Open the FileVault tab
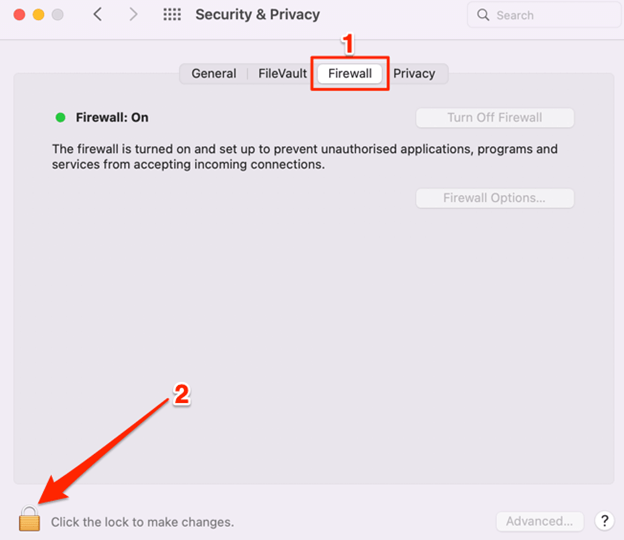Image resolution: width=624 pixels, height=540 pixels. point(282,73)
